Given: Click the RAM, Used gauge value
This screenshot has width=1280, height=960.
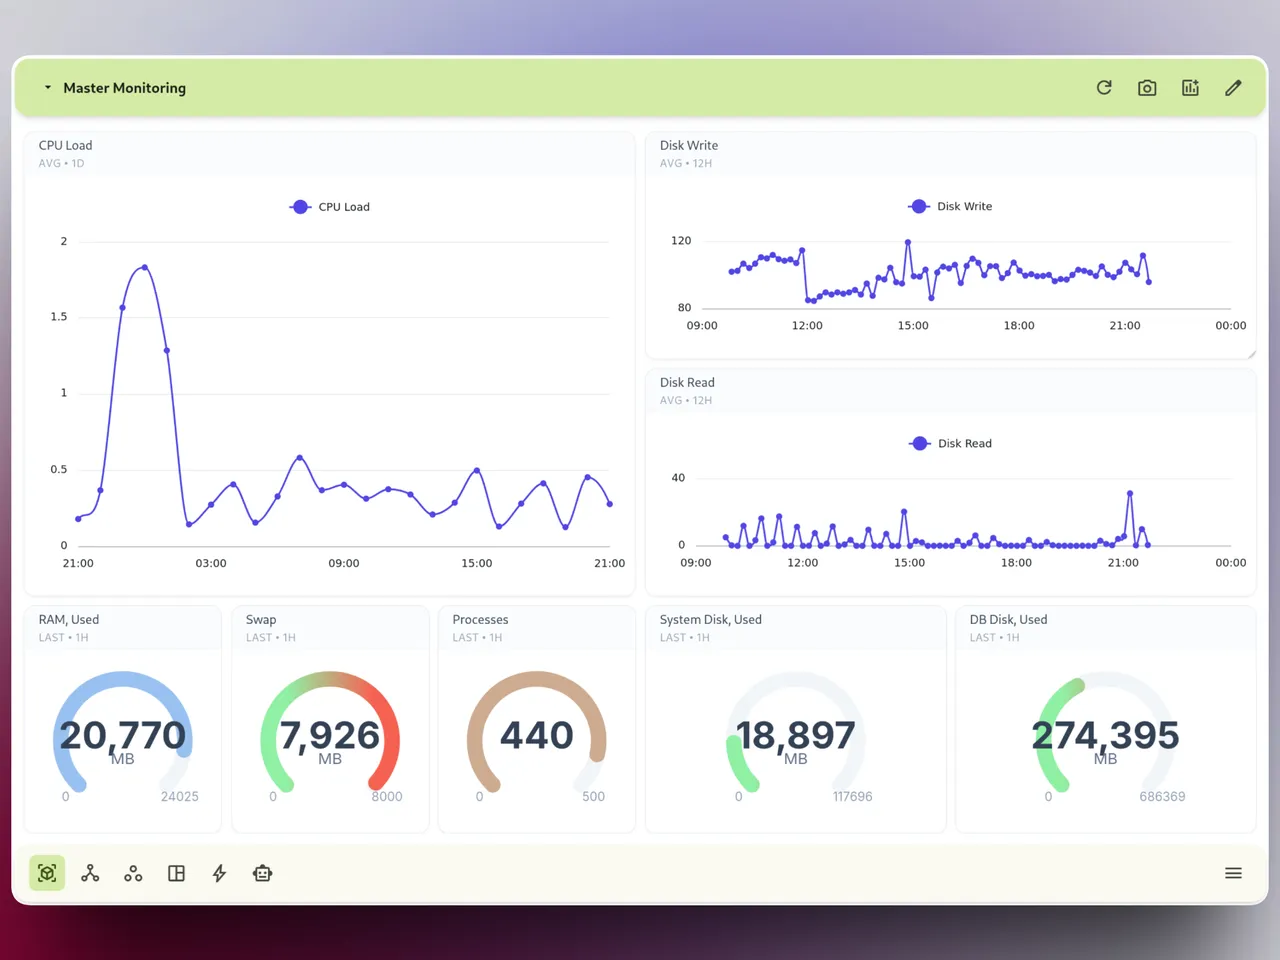Looking at the screenshot, I should point(123,737).
